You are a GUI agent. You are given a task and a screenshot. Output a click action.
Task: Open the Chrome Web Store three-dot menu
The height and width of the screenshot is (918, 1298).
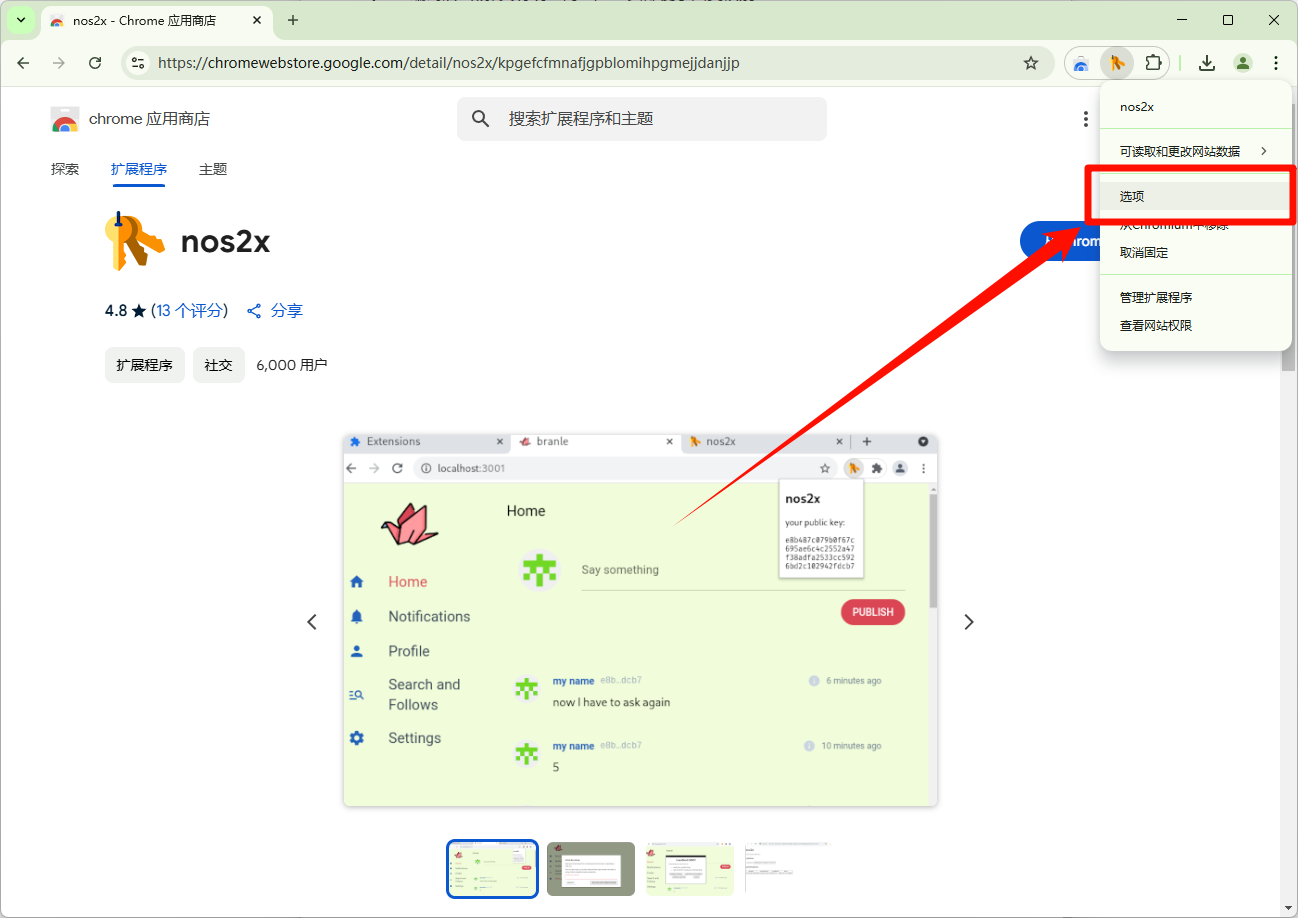pyautogui.click(x=1085, y=119)
